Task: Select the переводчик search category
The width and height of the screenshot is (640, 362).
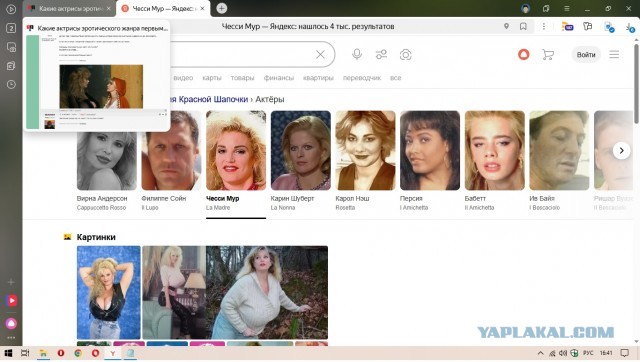Action: pyautogui.click(x=362, y=78)
